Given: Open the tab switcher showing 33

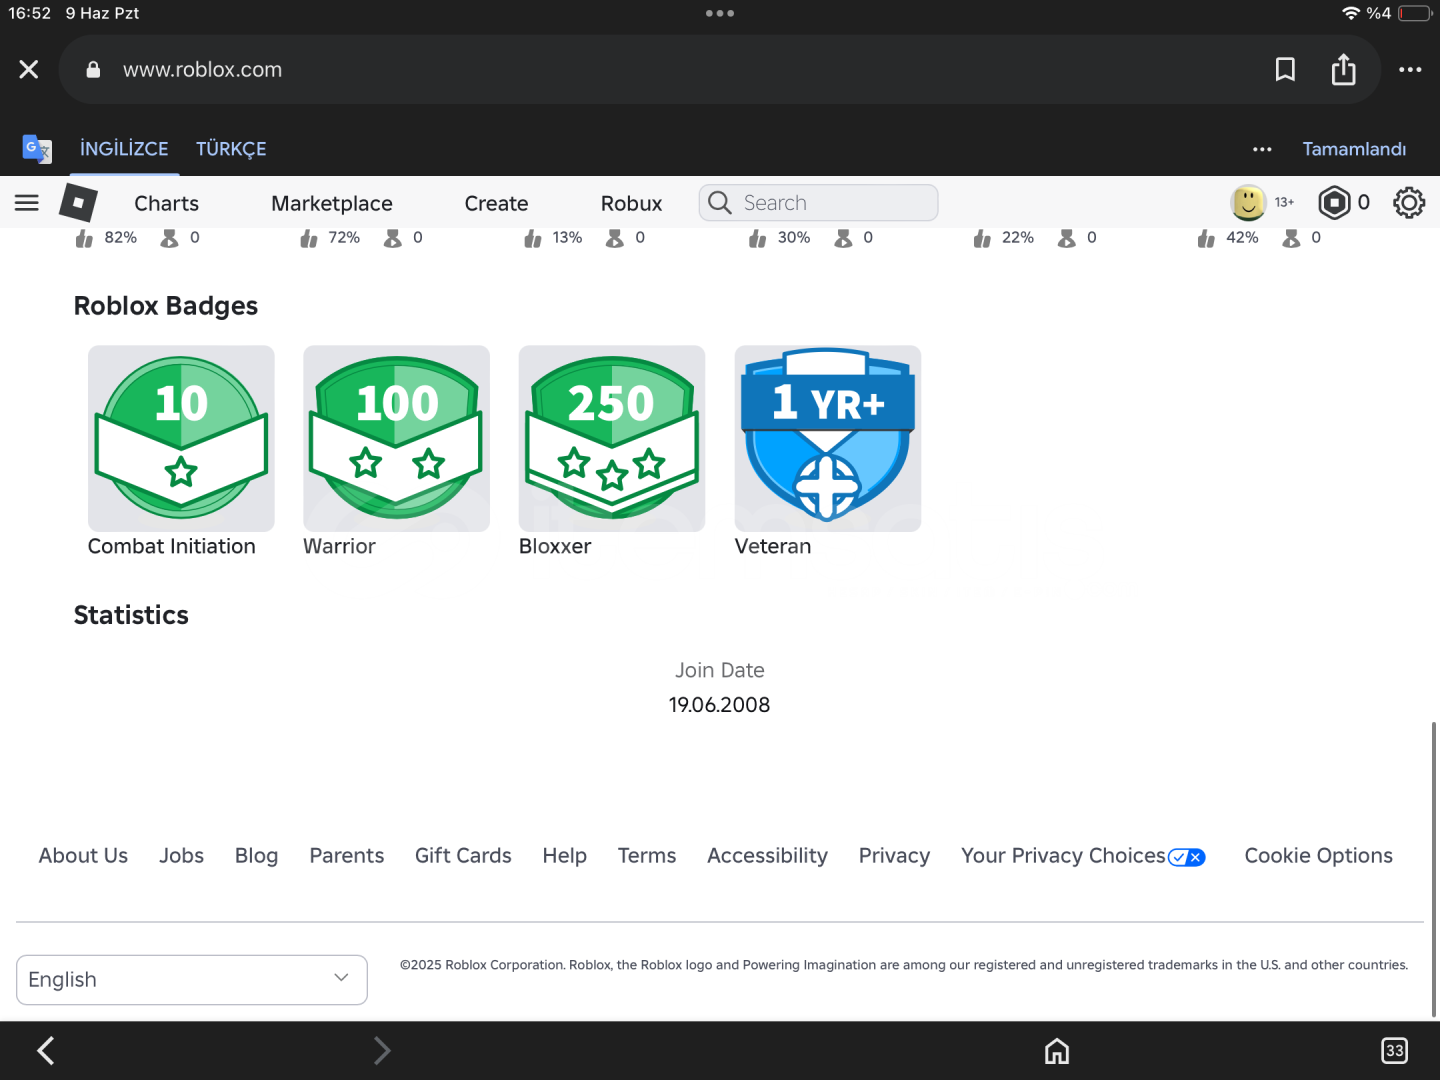Looking at the screenshot, I should click(1394, 1051).
